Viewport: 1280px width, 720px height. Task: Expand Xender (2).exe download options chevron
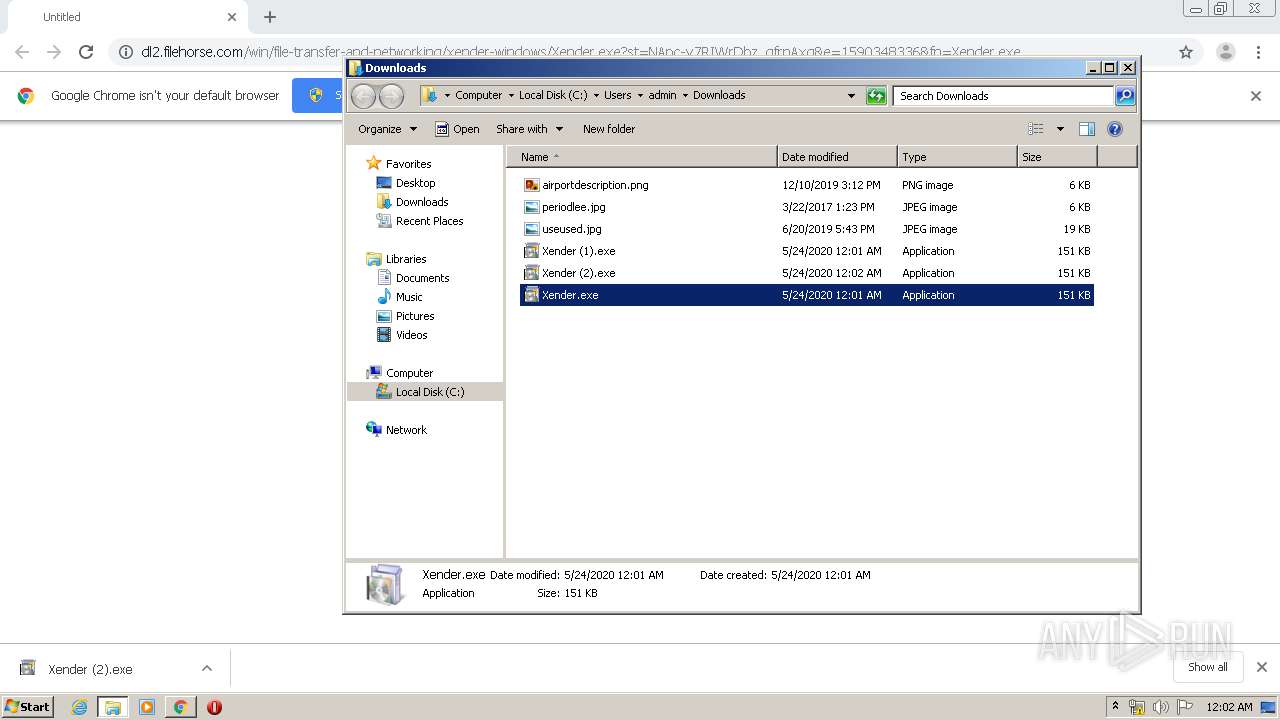(x=207, y=669)
